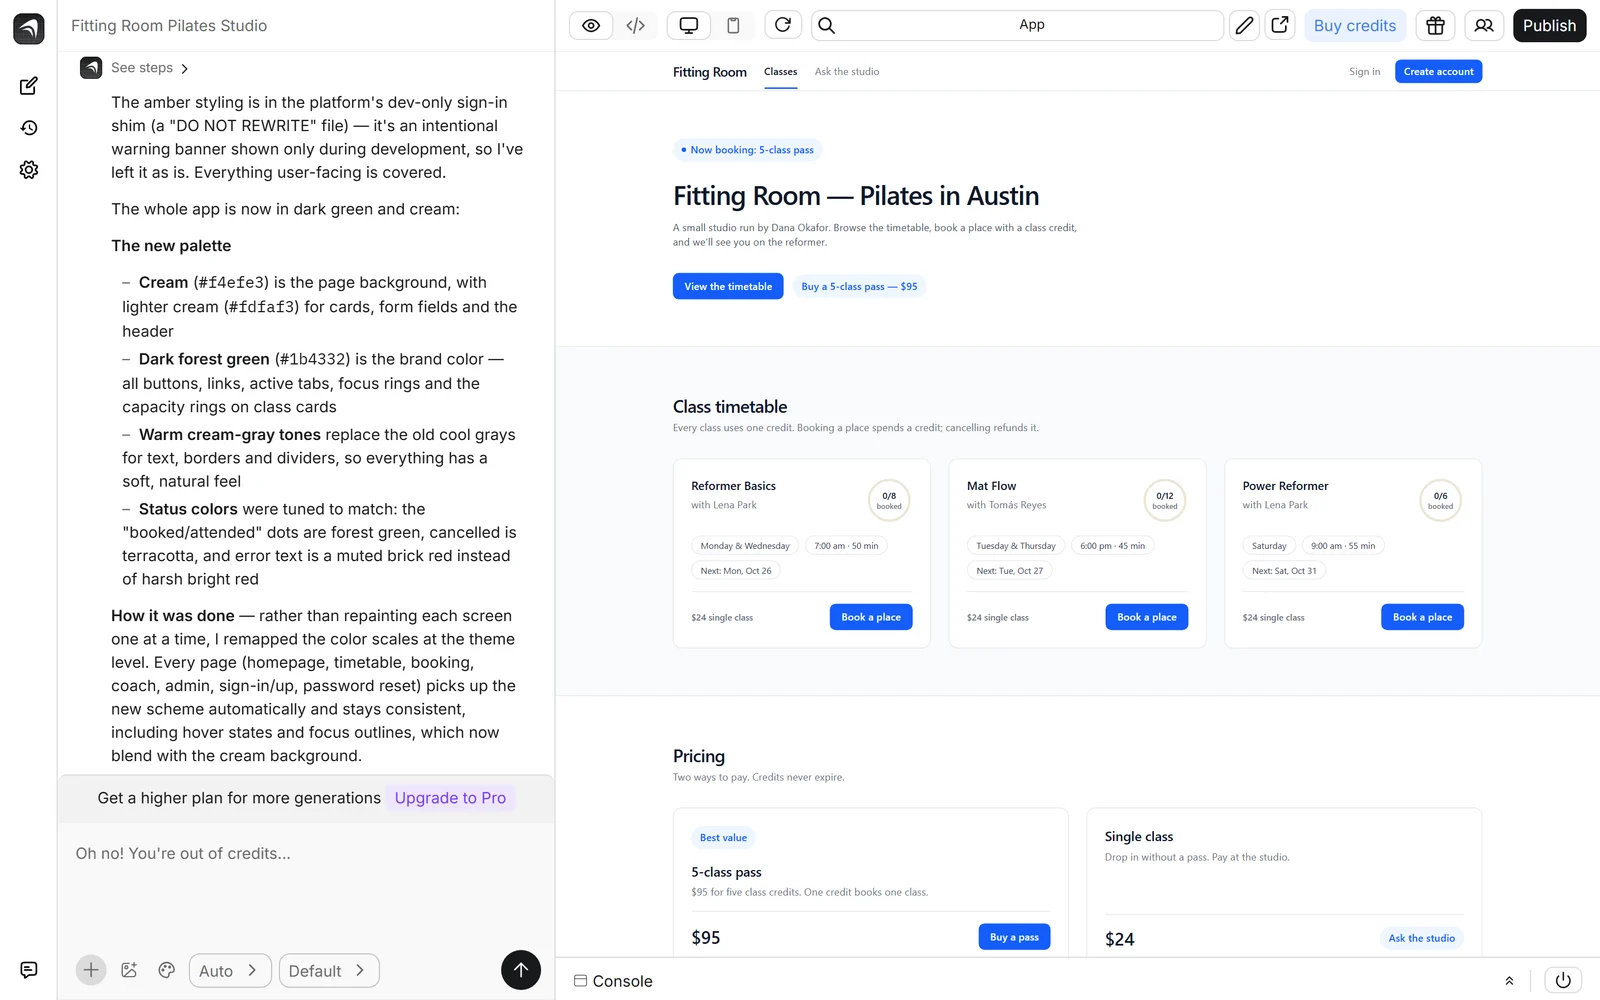1600x1000 pixels.
Task: Switch to code view brackets icon
Action: (x=635, y=26)
